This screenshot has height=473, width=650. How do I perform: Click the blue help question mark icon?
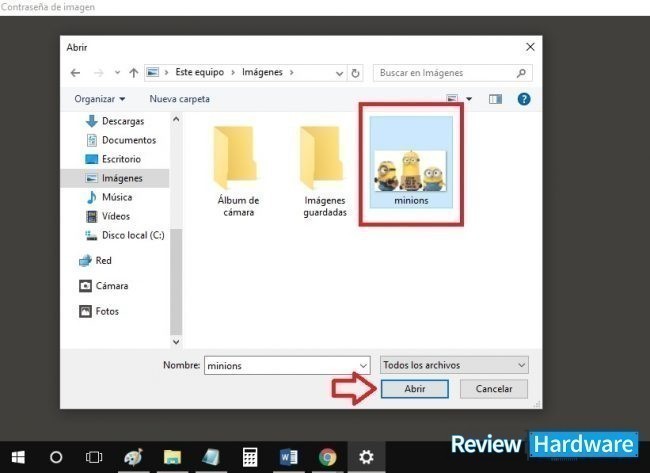[523, 99]
